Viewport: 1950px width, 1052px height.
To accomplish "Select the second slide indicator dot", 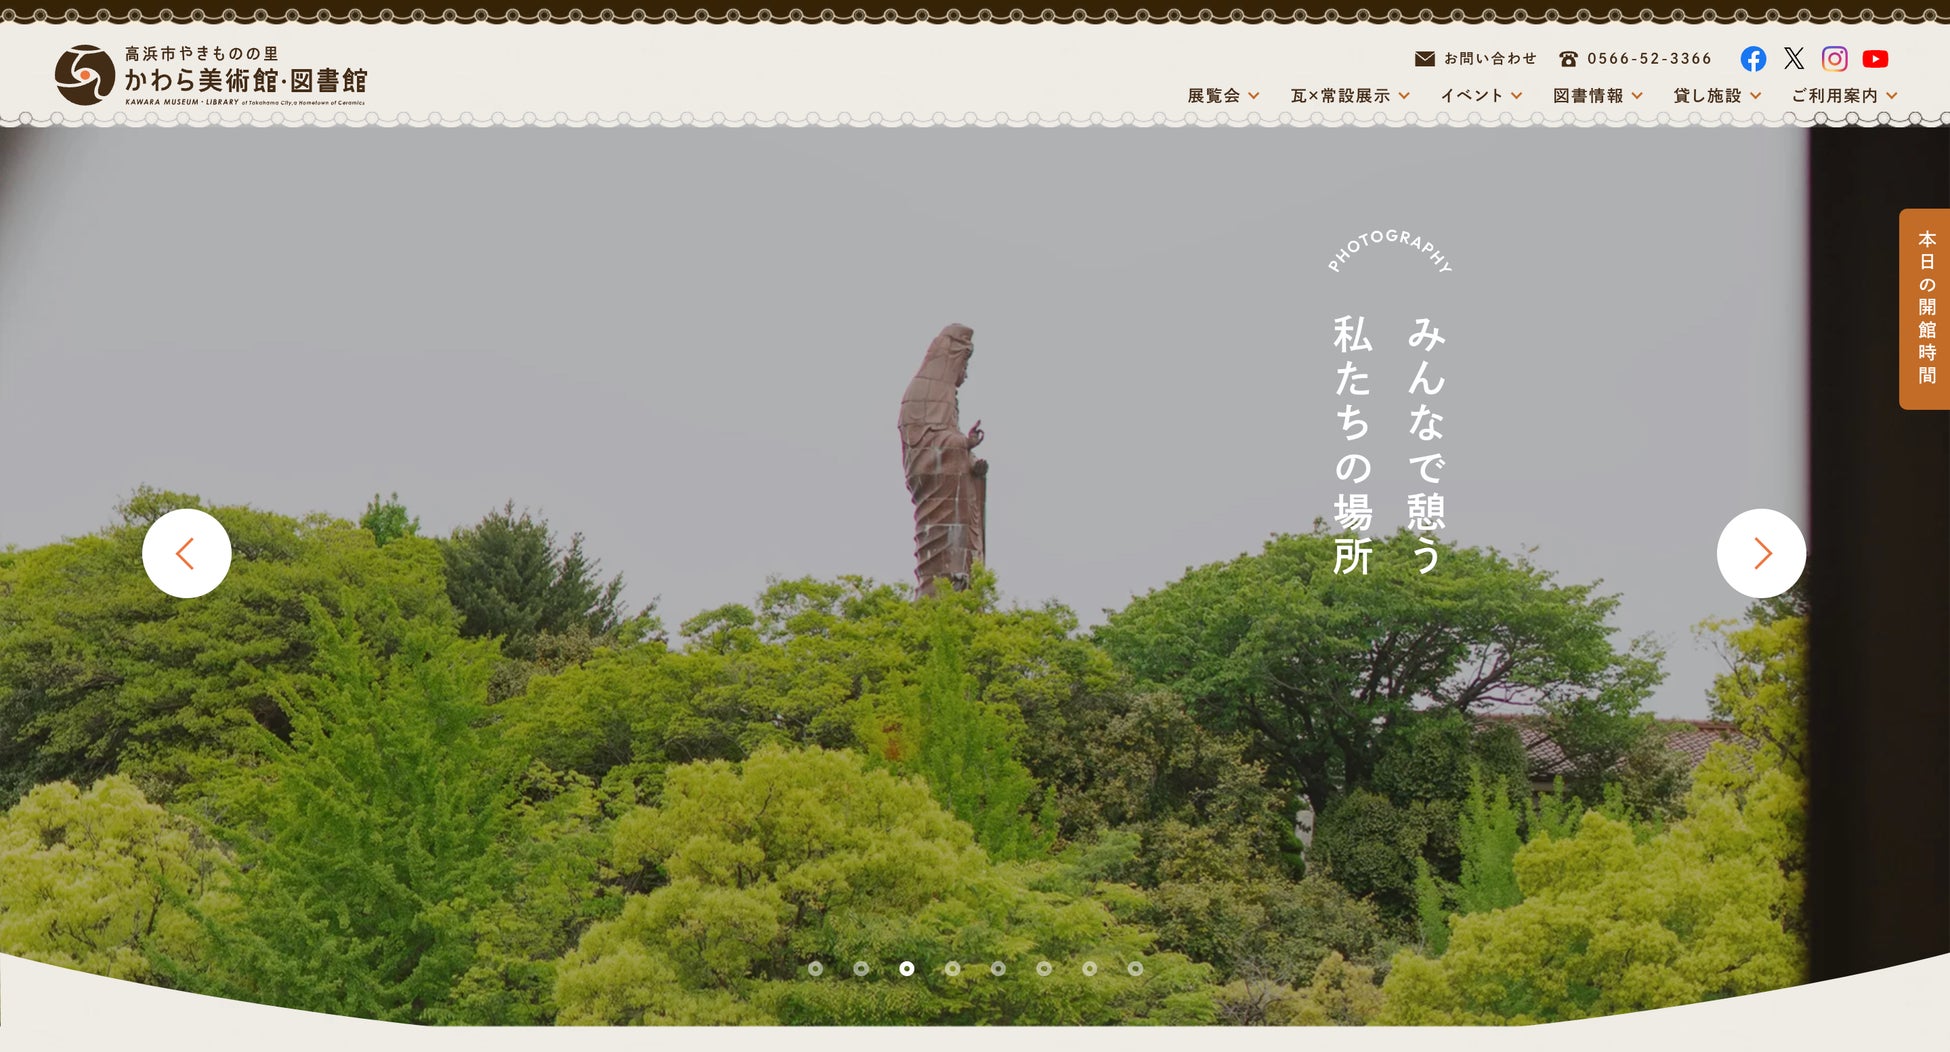I will 861,968.
